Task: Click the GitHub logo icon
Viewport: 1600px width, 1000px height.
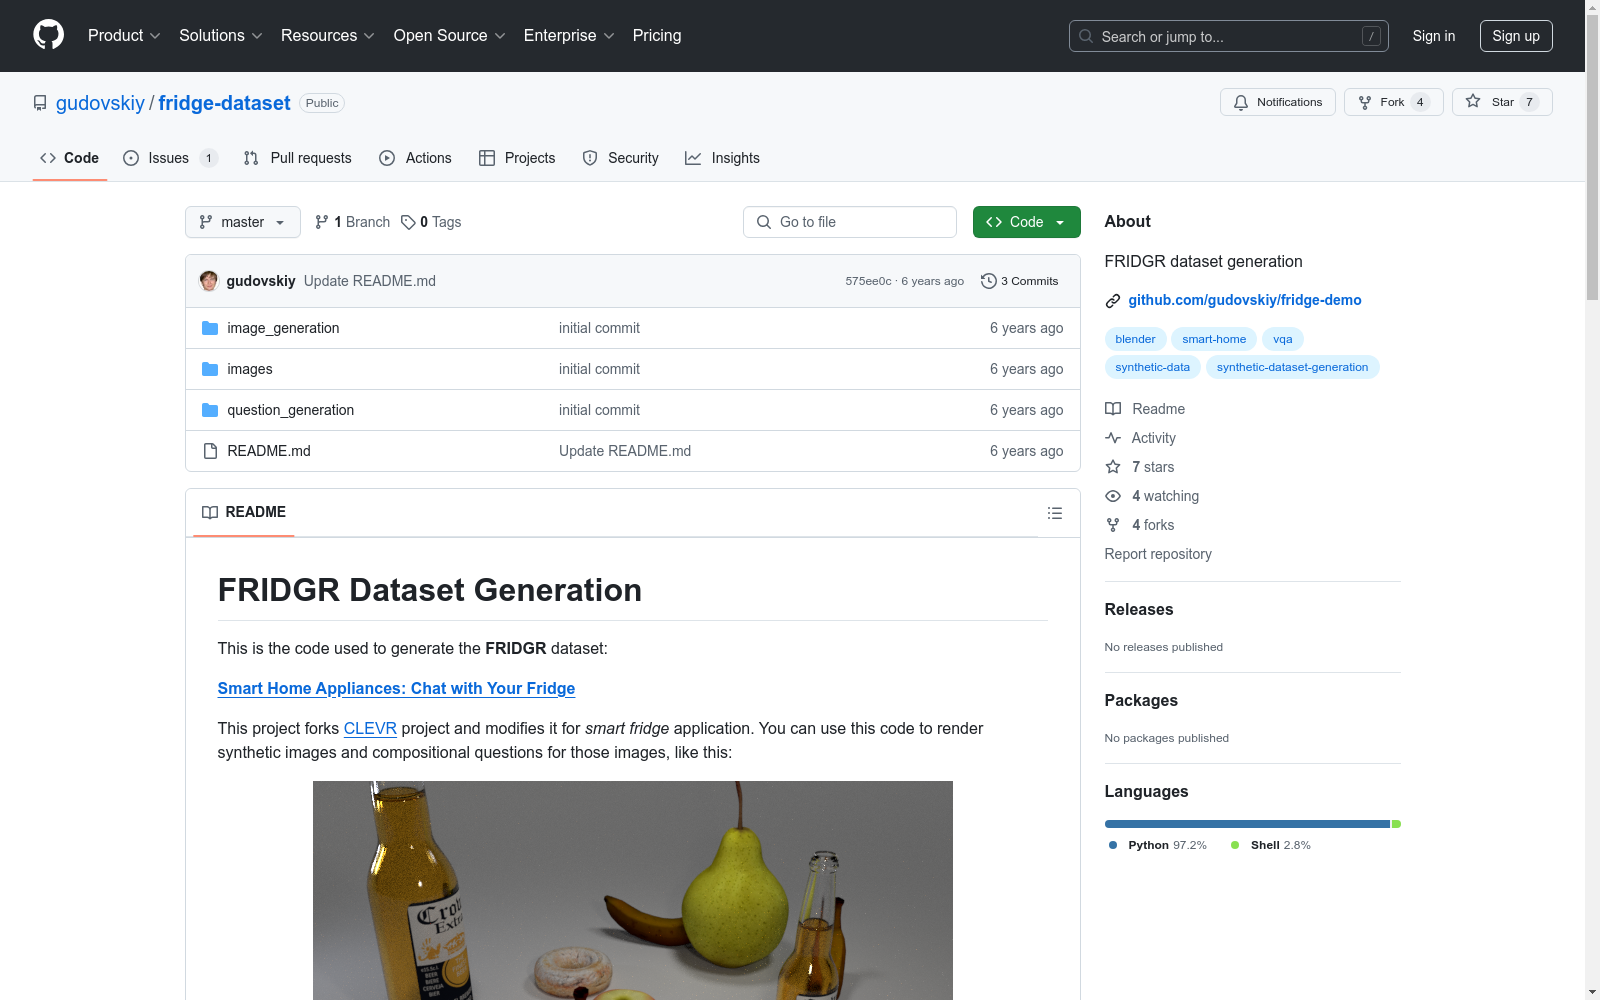Action: pos(48,35)
